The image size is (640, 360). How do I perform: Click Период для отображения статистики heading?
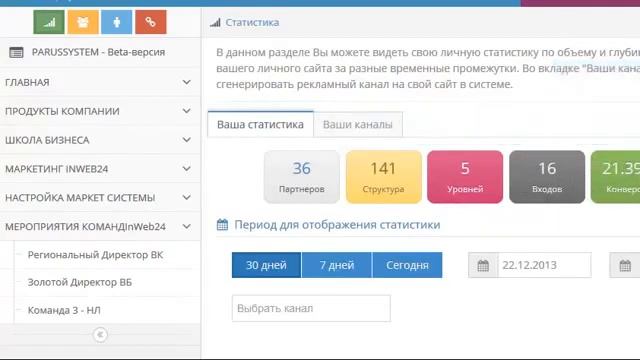337,224
